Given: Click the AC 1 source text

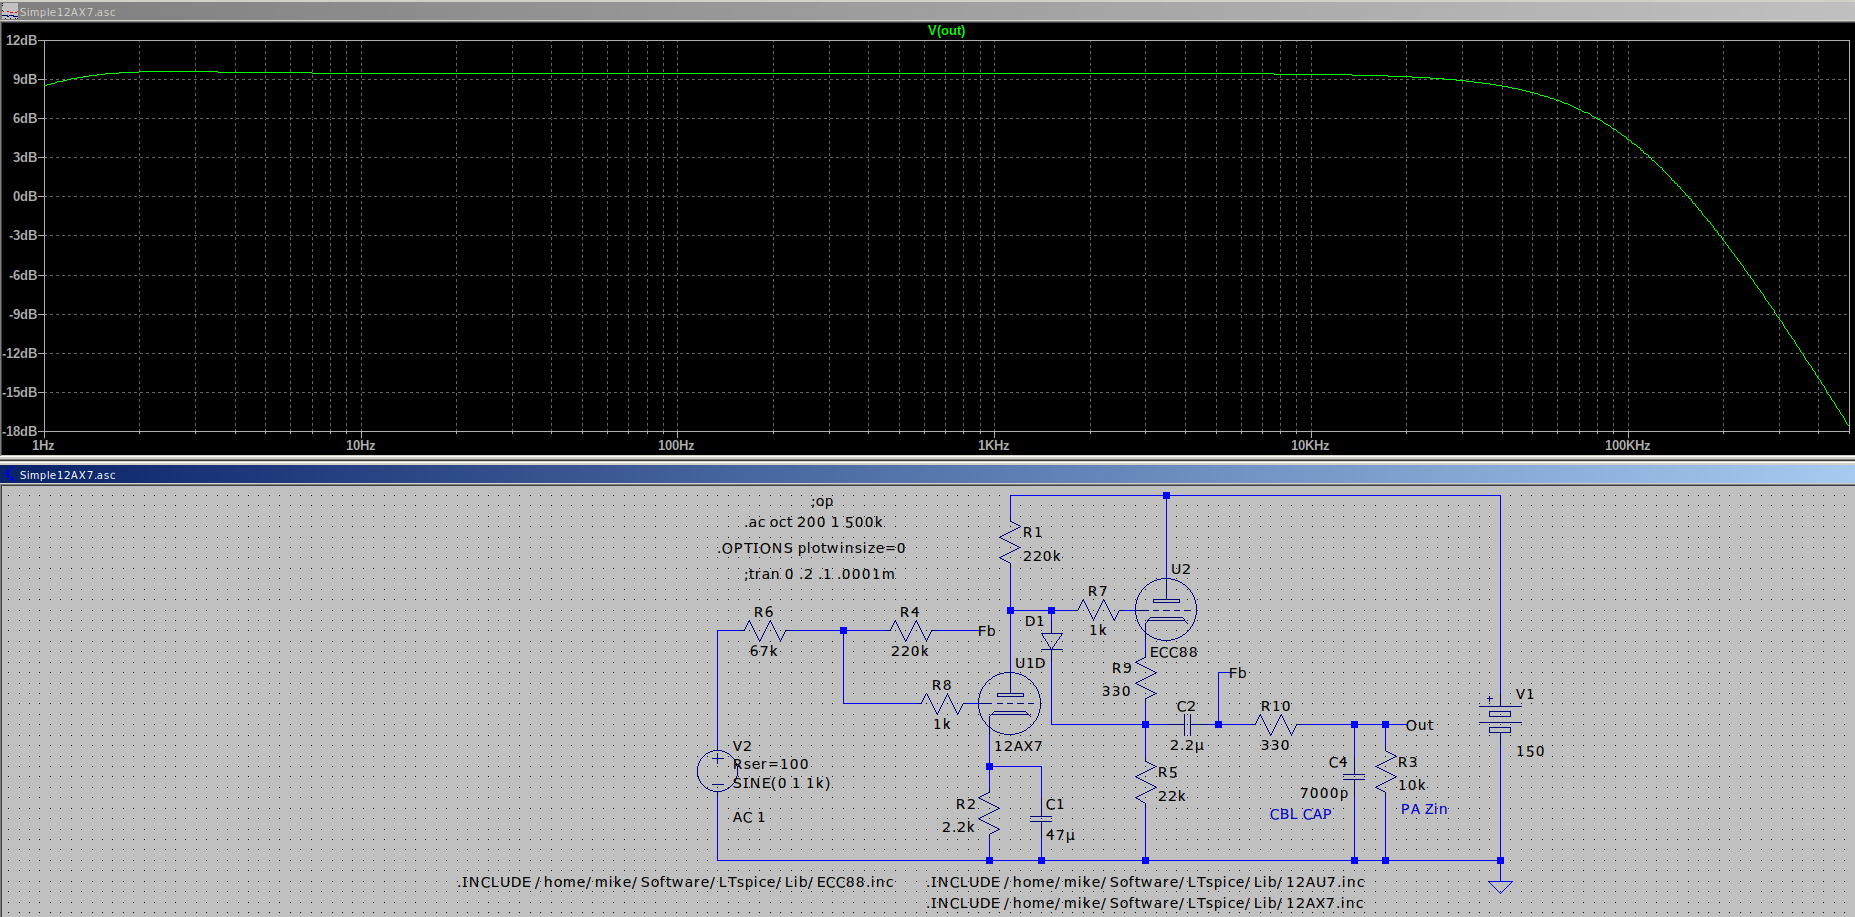Looking at the screenshot, I should click(x=749, y=817).
